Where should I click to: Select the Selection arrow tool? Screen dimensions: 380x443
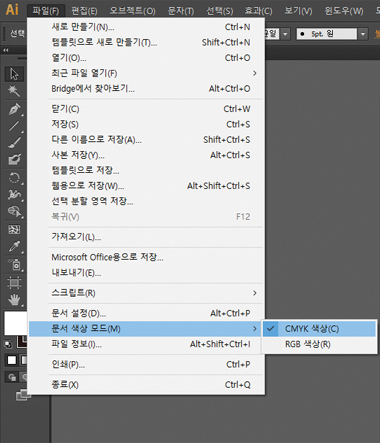(x=14, y=74)
